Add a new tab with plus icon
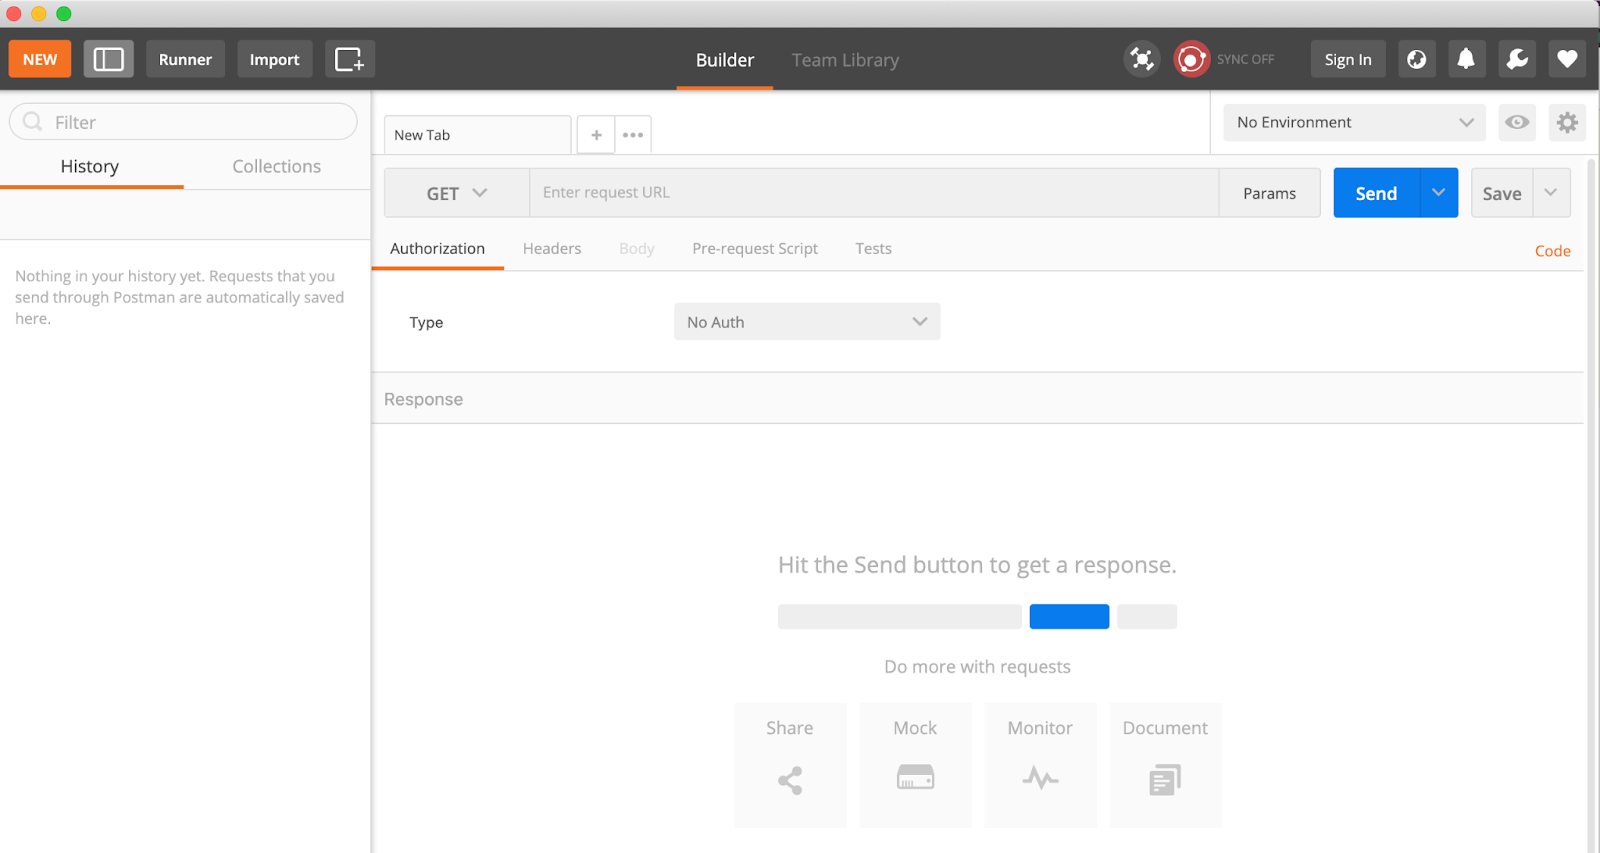Screen dimensions: 1600x853 [596, 135]
